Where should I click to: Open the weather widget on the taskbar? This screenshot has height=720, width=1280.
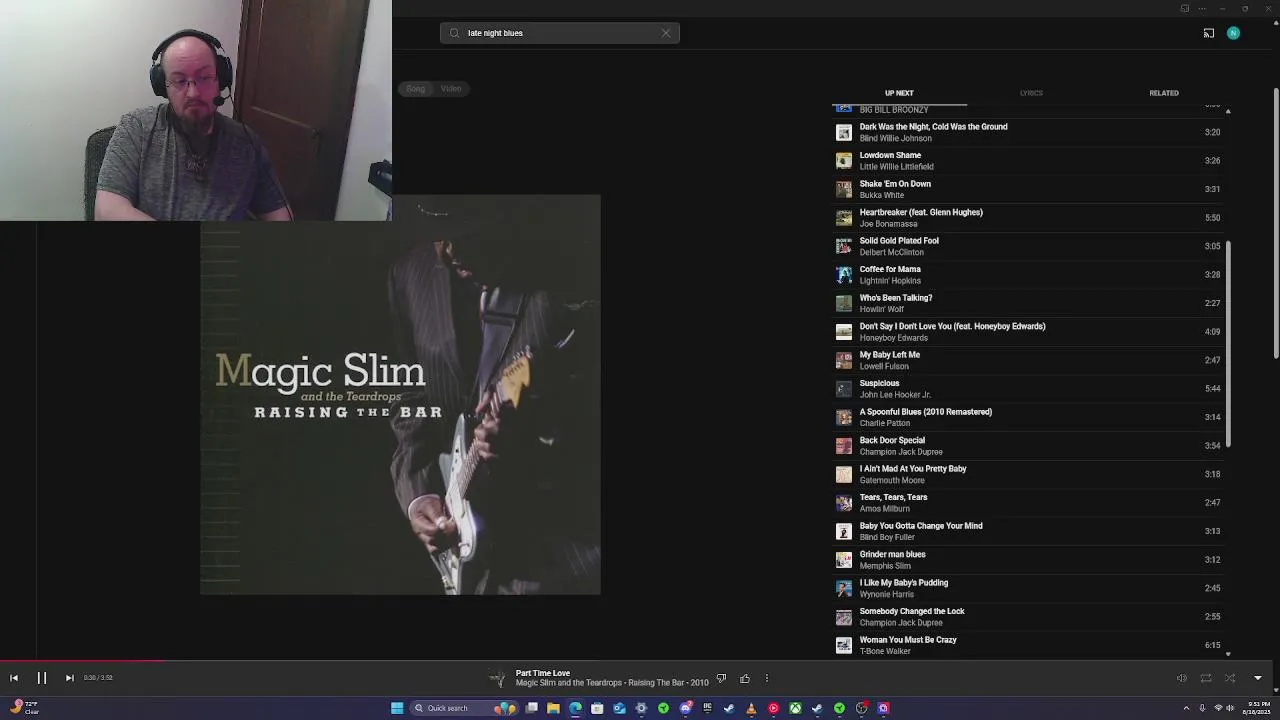pos(25,708)
